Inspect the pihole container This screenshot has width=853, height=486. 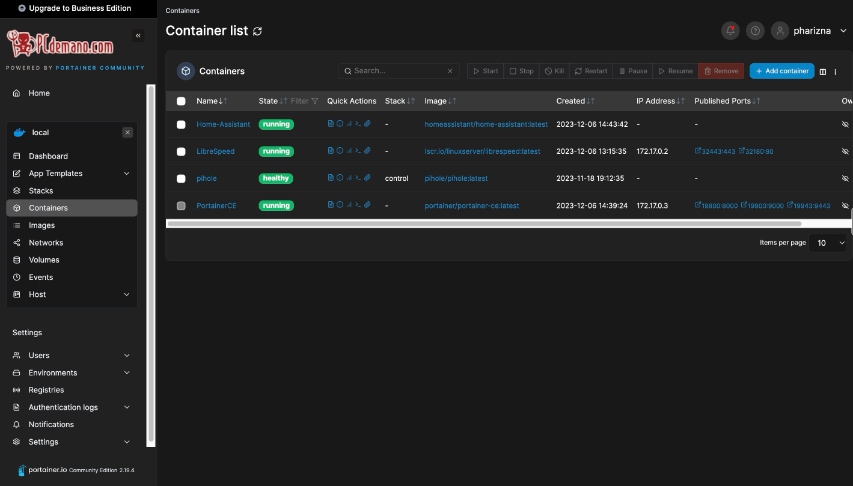click(x=339, y=178)
